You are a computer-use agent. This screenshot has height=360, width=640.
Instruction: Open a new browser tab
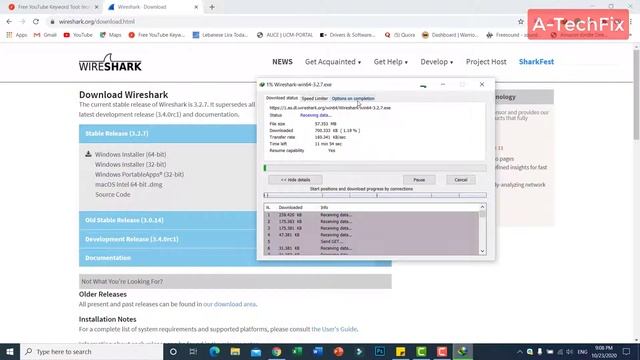tap(212, 7)
